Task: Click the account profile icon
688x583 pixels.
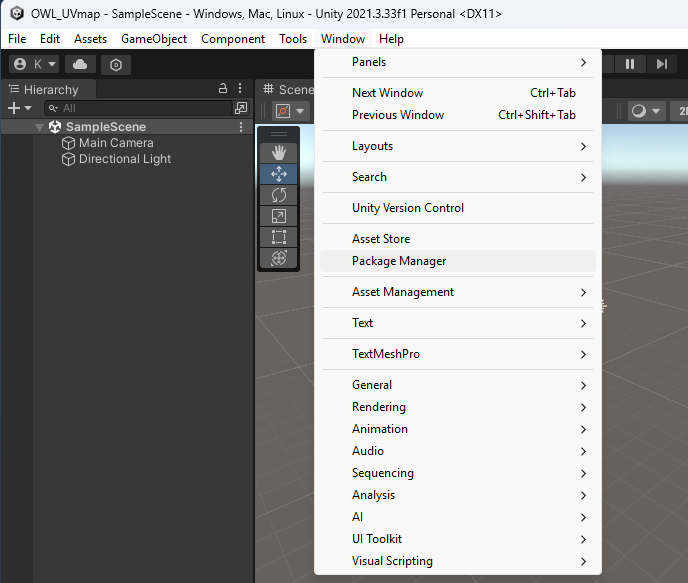Action: point(20,64)
